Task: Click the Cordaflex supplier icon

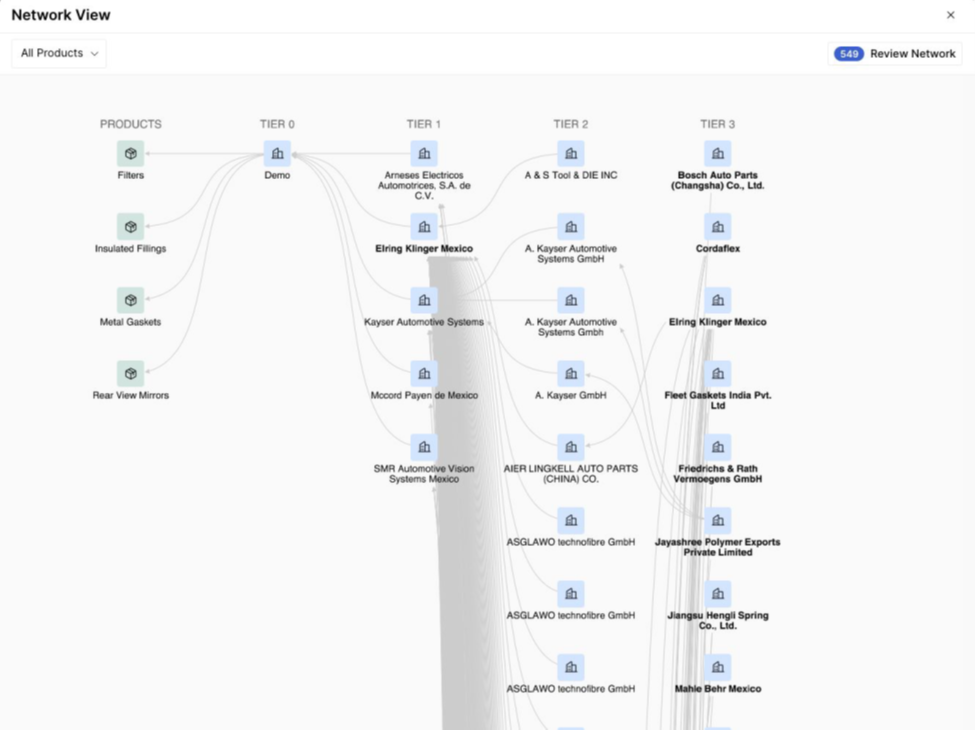Action: [718, 227]
